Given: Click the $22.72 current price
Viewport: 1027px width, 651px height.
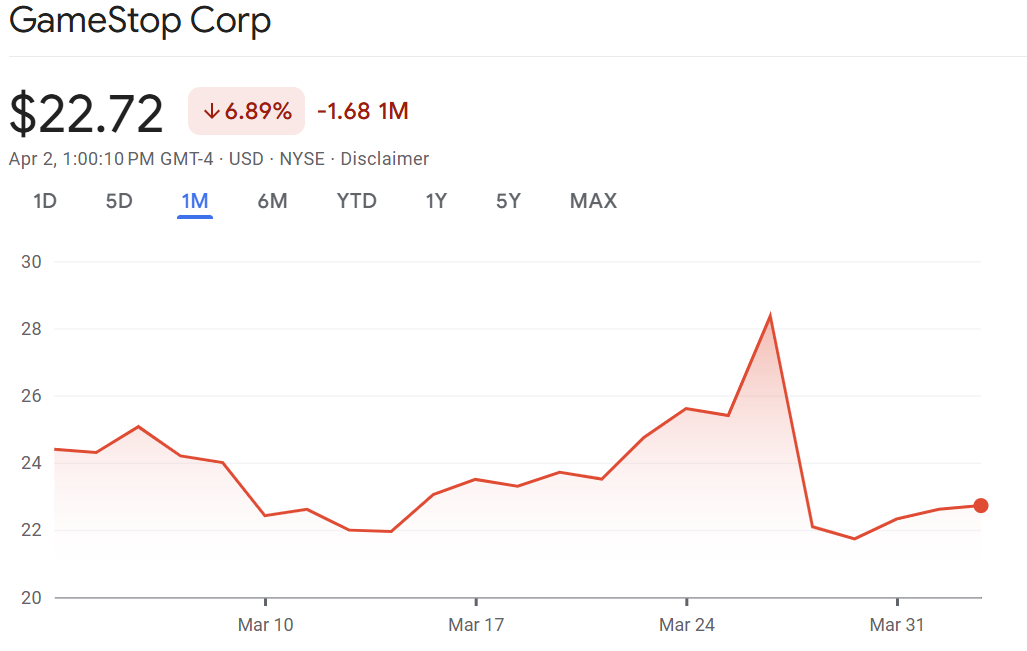Looking at the screenshot, I should click(x=86, y=113).
